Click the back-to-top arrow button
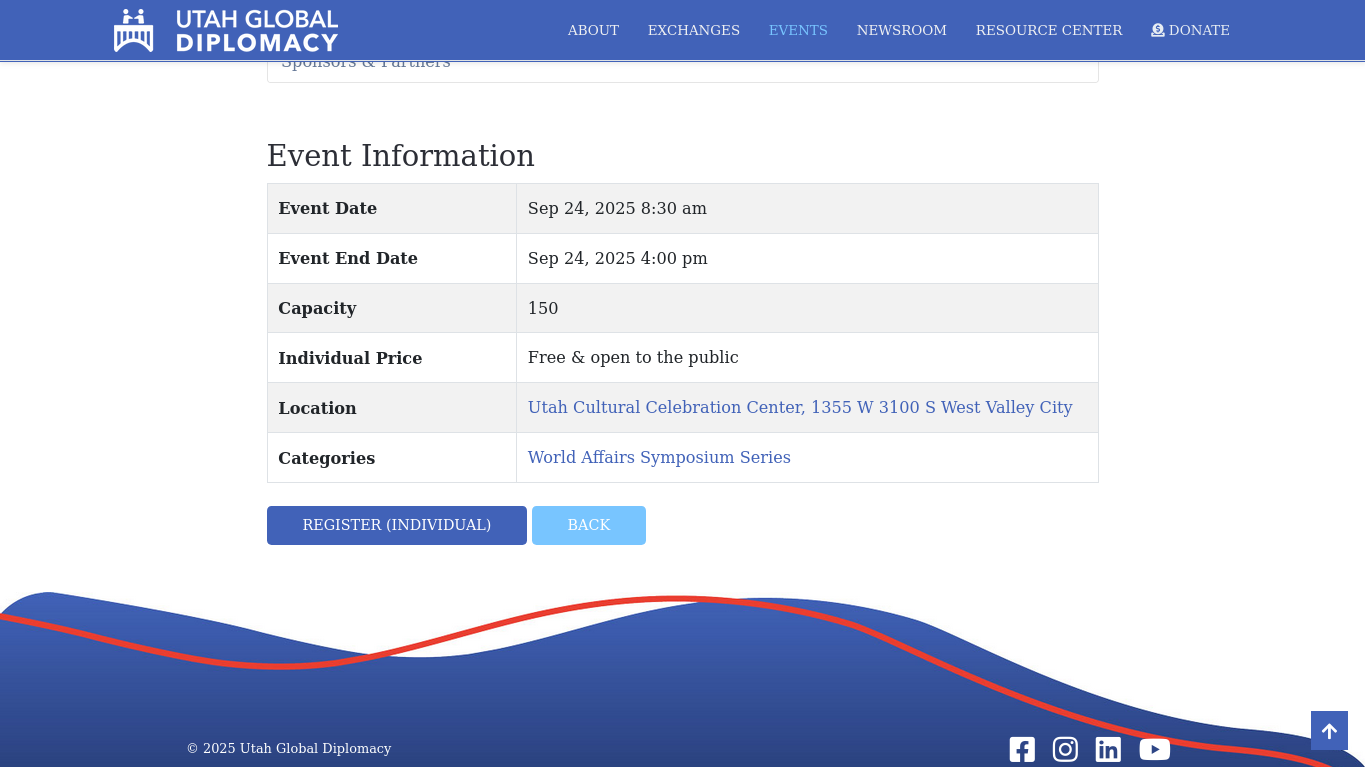 (x=1329, y=731)
